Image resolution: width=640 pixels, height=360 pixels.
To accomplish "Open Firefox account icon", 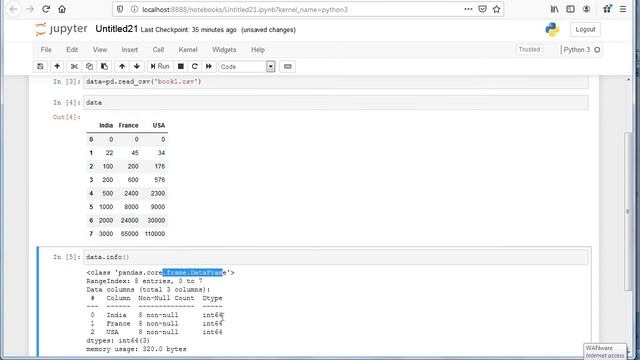I will [586, 9].
